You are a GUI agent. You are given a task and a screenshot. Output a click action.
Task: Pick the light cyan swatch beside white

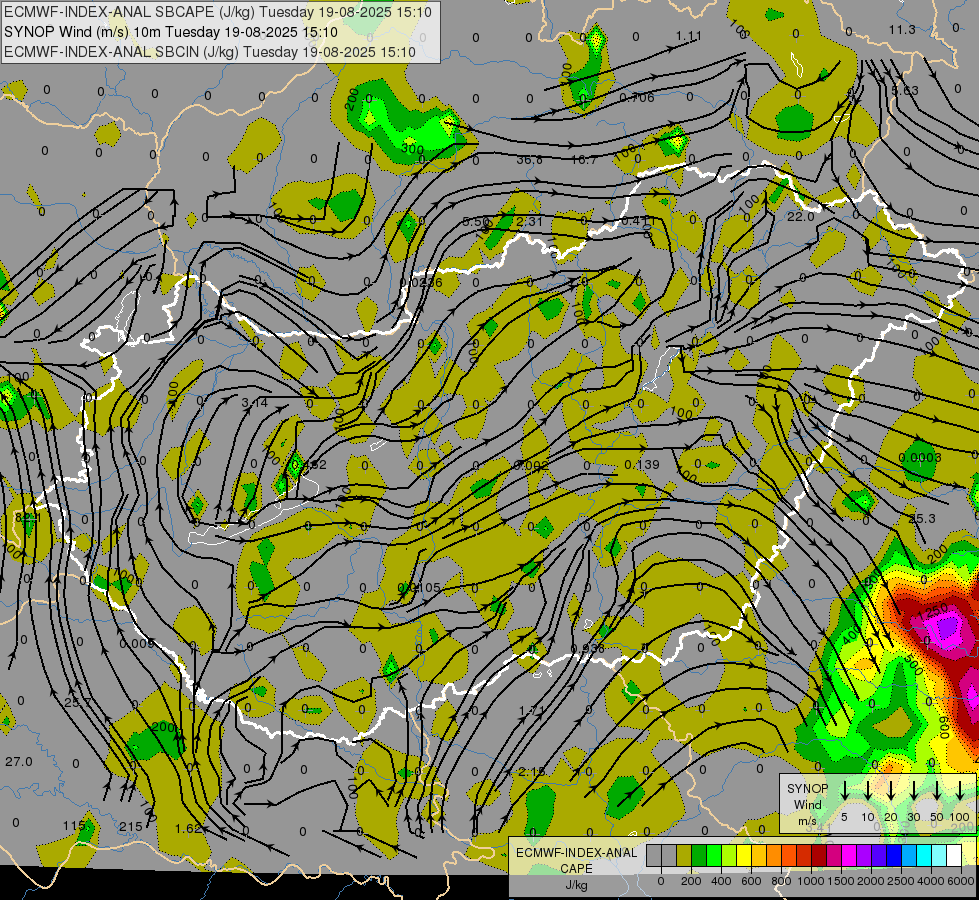939,856
